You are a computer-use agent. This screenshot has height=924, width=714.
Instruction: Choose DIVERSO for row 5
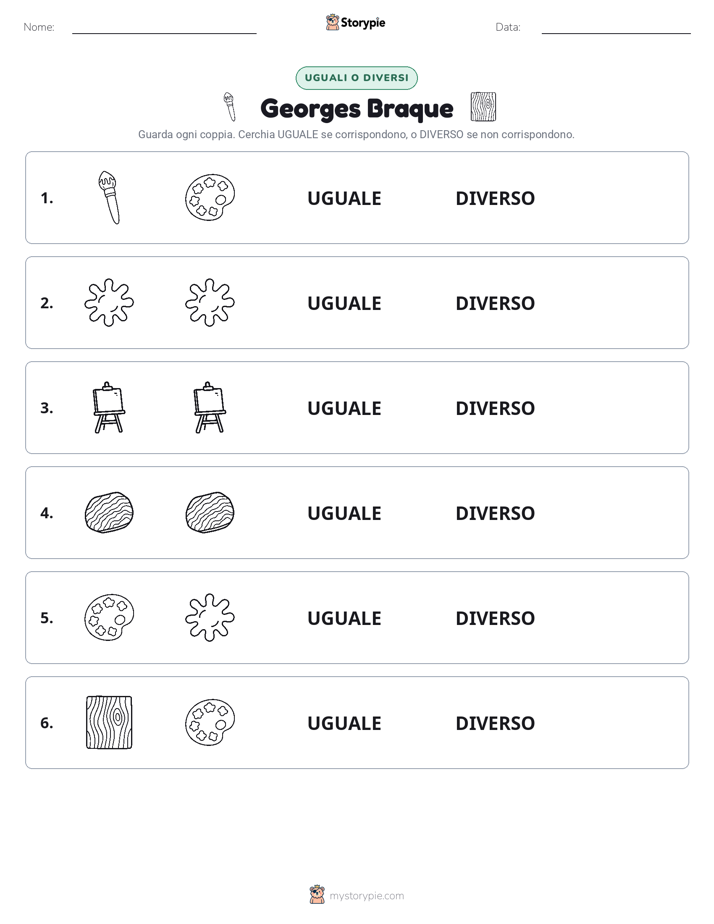point(495,618)
